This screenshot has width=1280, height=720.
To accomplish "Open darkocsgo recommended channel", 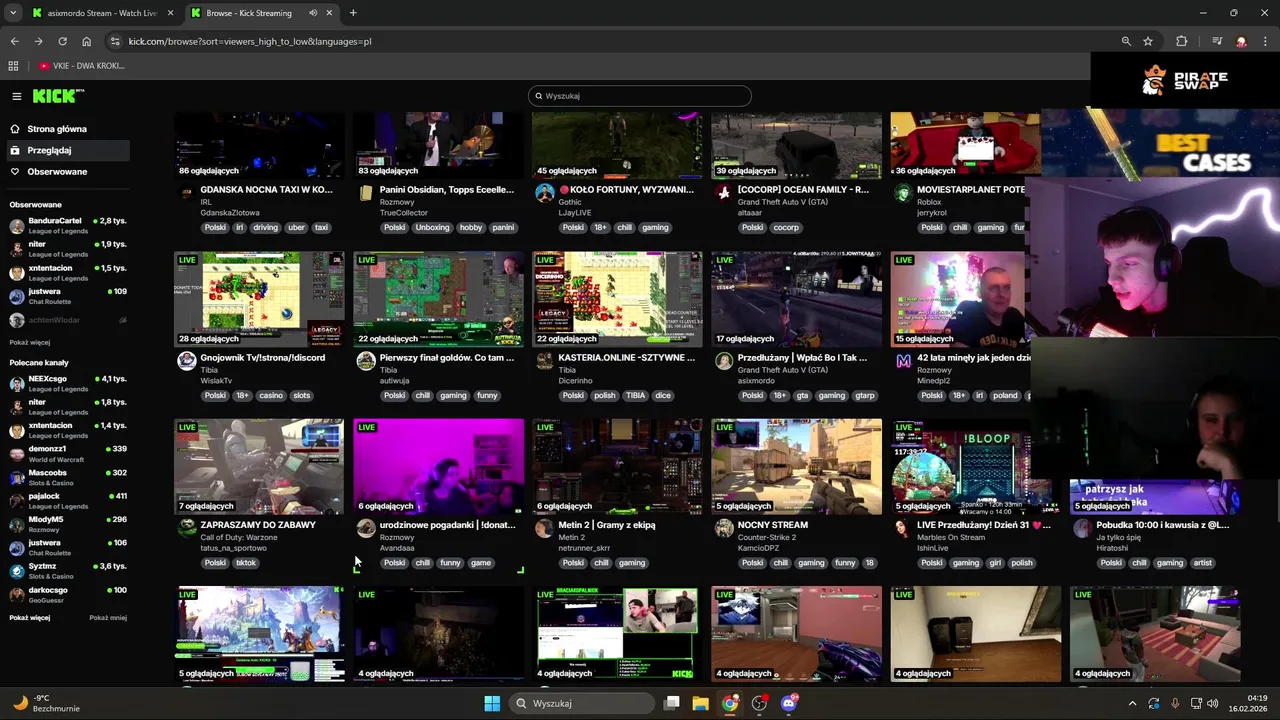I will (67, 594).
